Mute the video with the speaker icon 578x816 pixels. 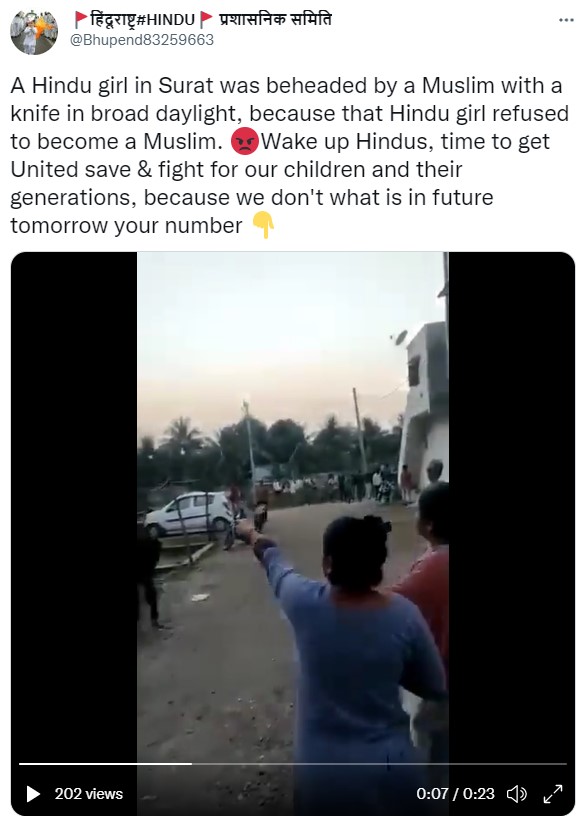point(517,794)
